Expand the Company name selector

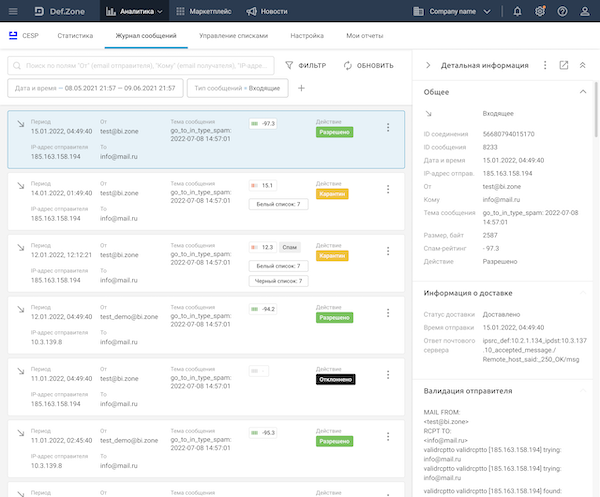[x=452, y=11]
